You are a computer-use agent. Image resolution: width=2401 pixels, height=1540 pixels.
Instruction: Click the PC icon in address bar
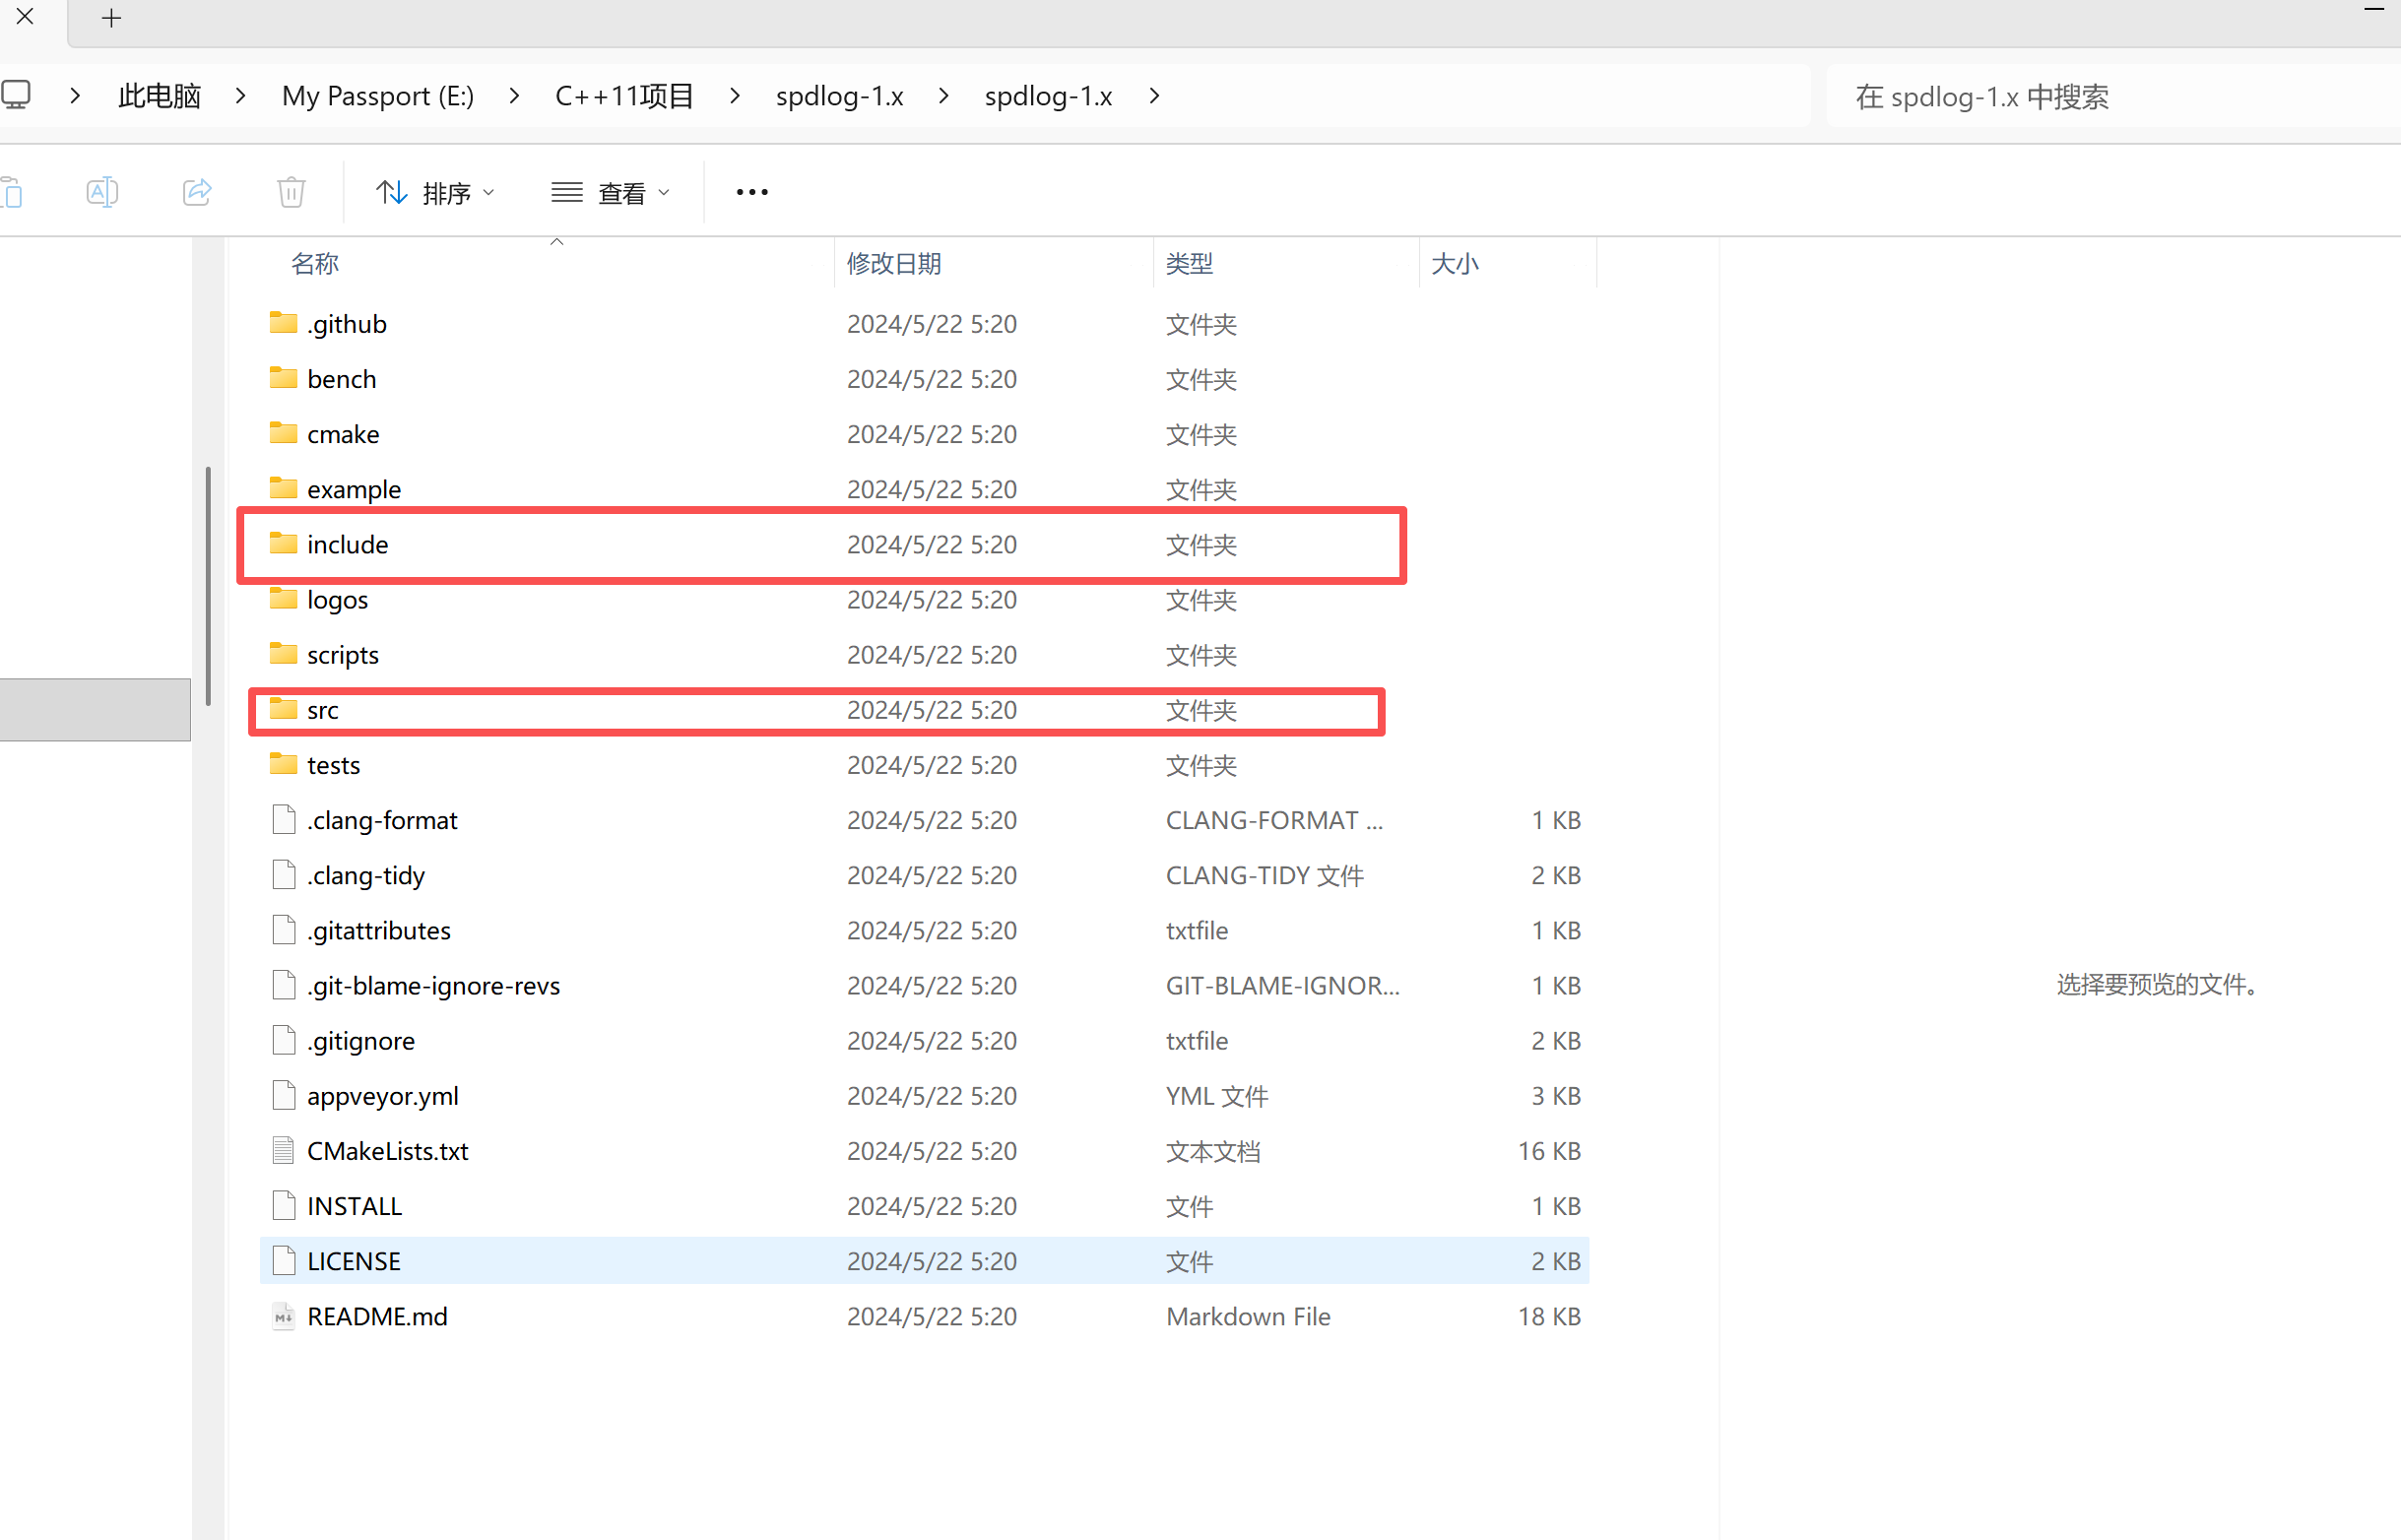pos(17,95)
